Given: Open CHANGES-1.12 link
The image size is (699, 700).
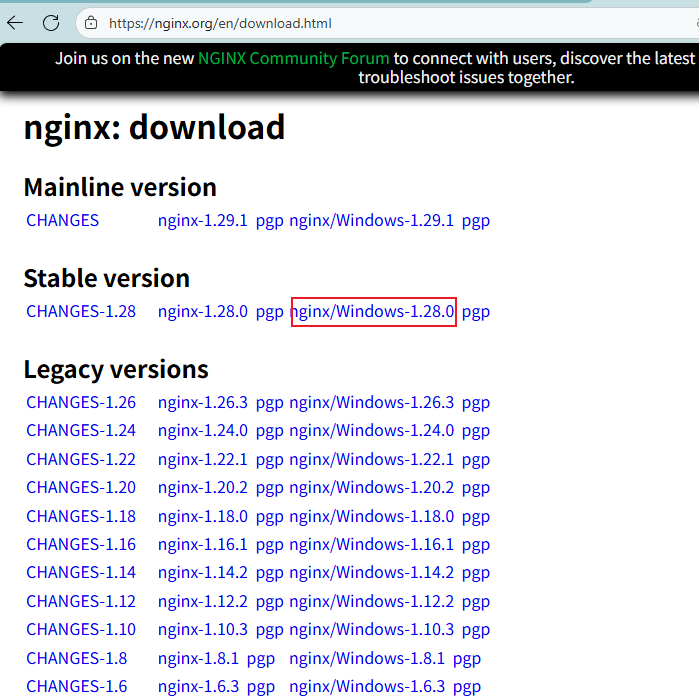Looking at the screenshot, I should coord(81,601).
